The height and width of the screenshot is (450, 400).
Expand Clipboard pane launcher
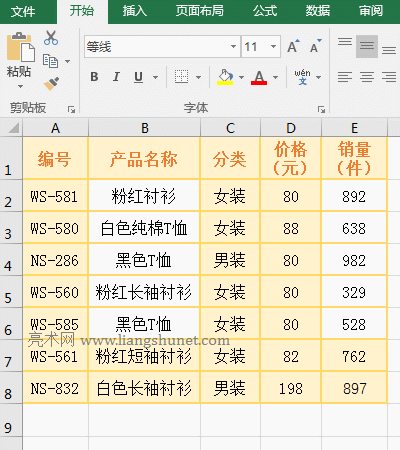tap(71, 109)
